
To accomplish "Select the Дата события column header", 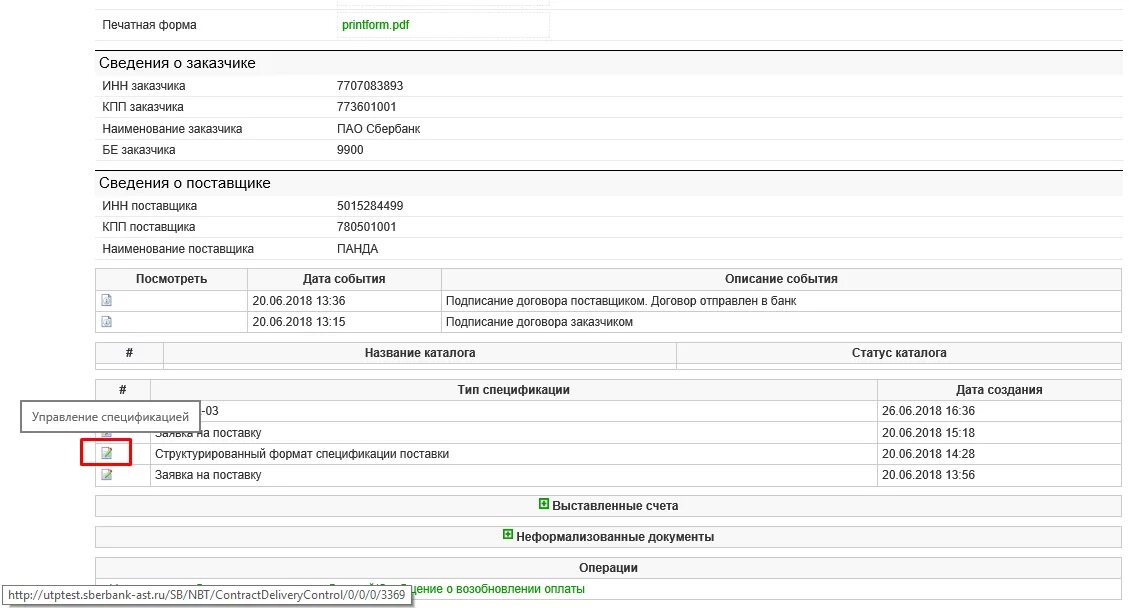I will (344, 279).
